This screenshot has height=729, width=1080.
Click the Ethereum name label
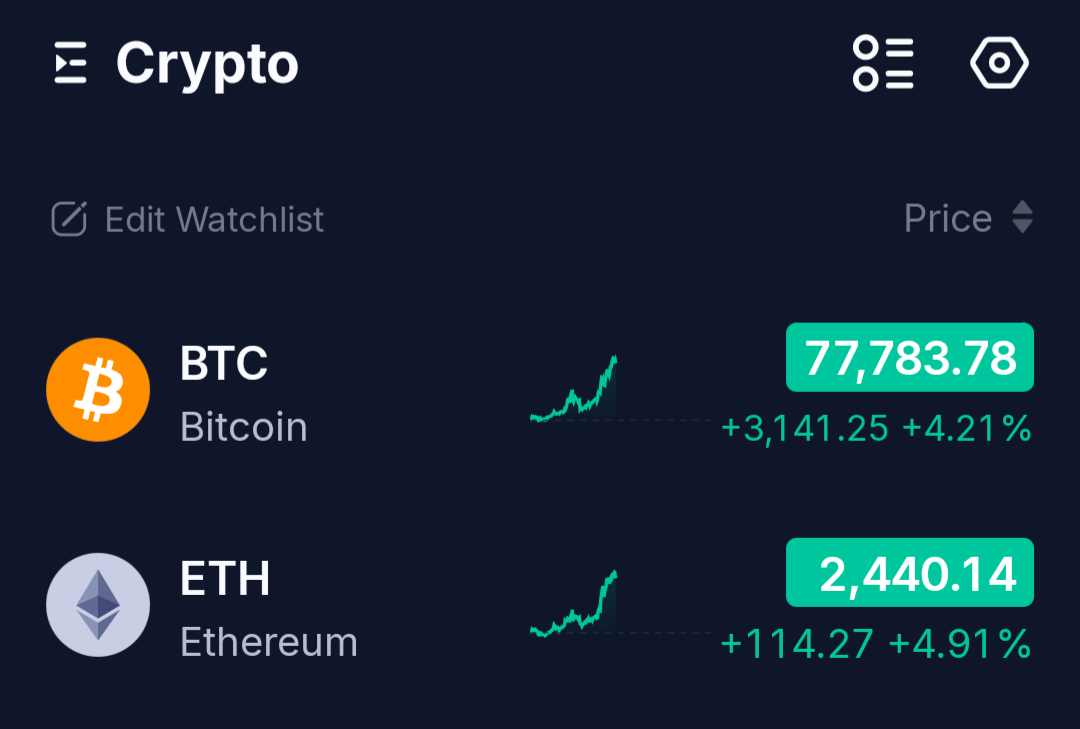tap(269, 642)
